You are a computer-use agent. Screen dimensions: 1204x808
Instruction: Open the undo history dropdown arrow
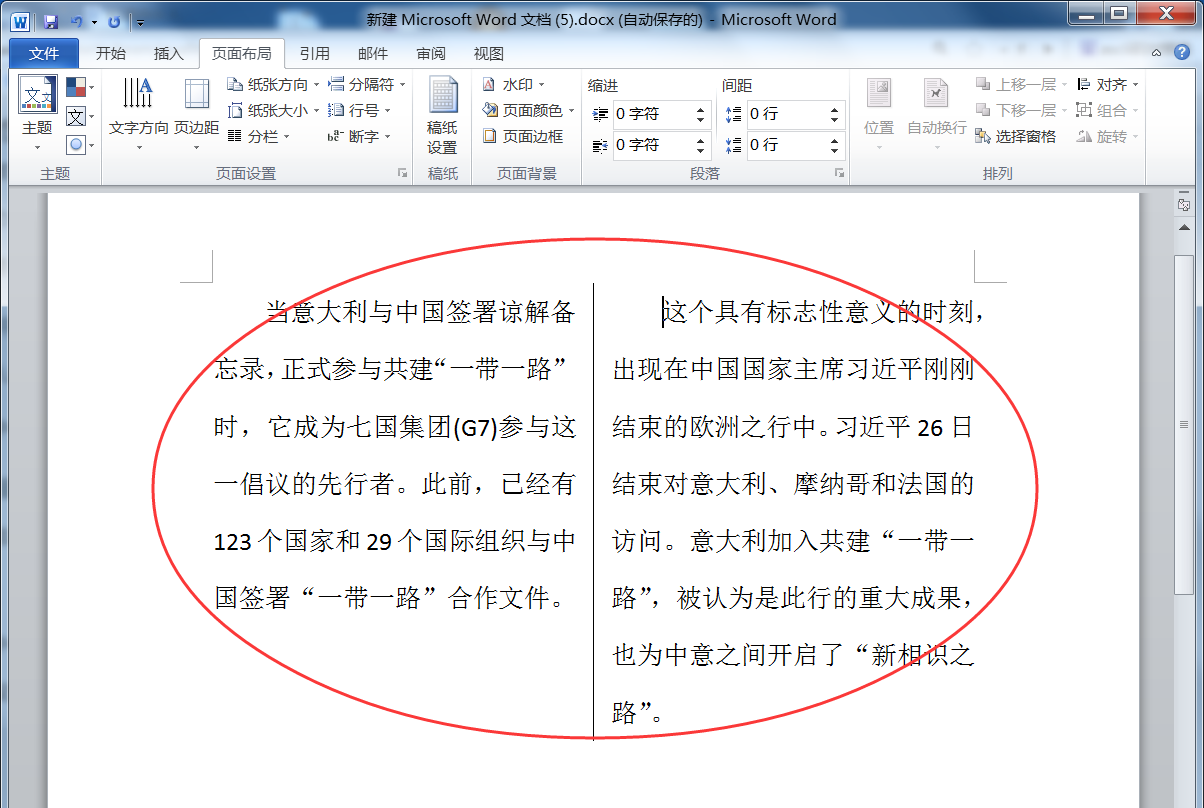click(x=94, y=21)
